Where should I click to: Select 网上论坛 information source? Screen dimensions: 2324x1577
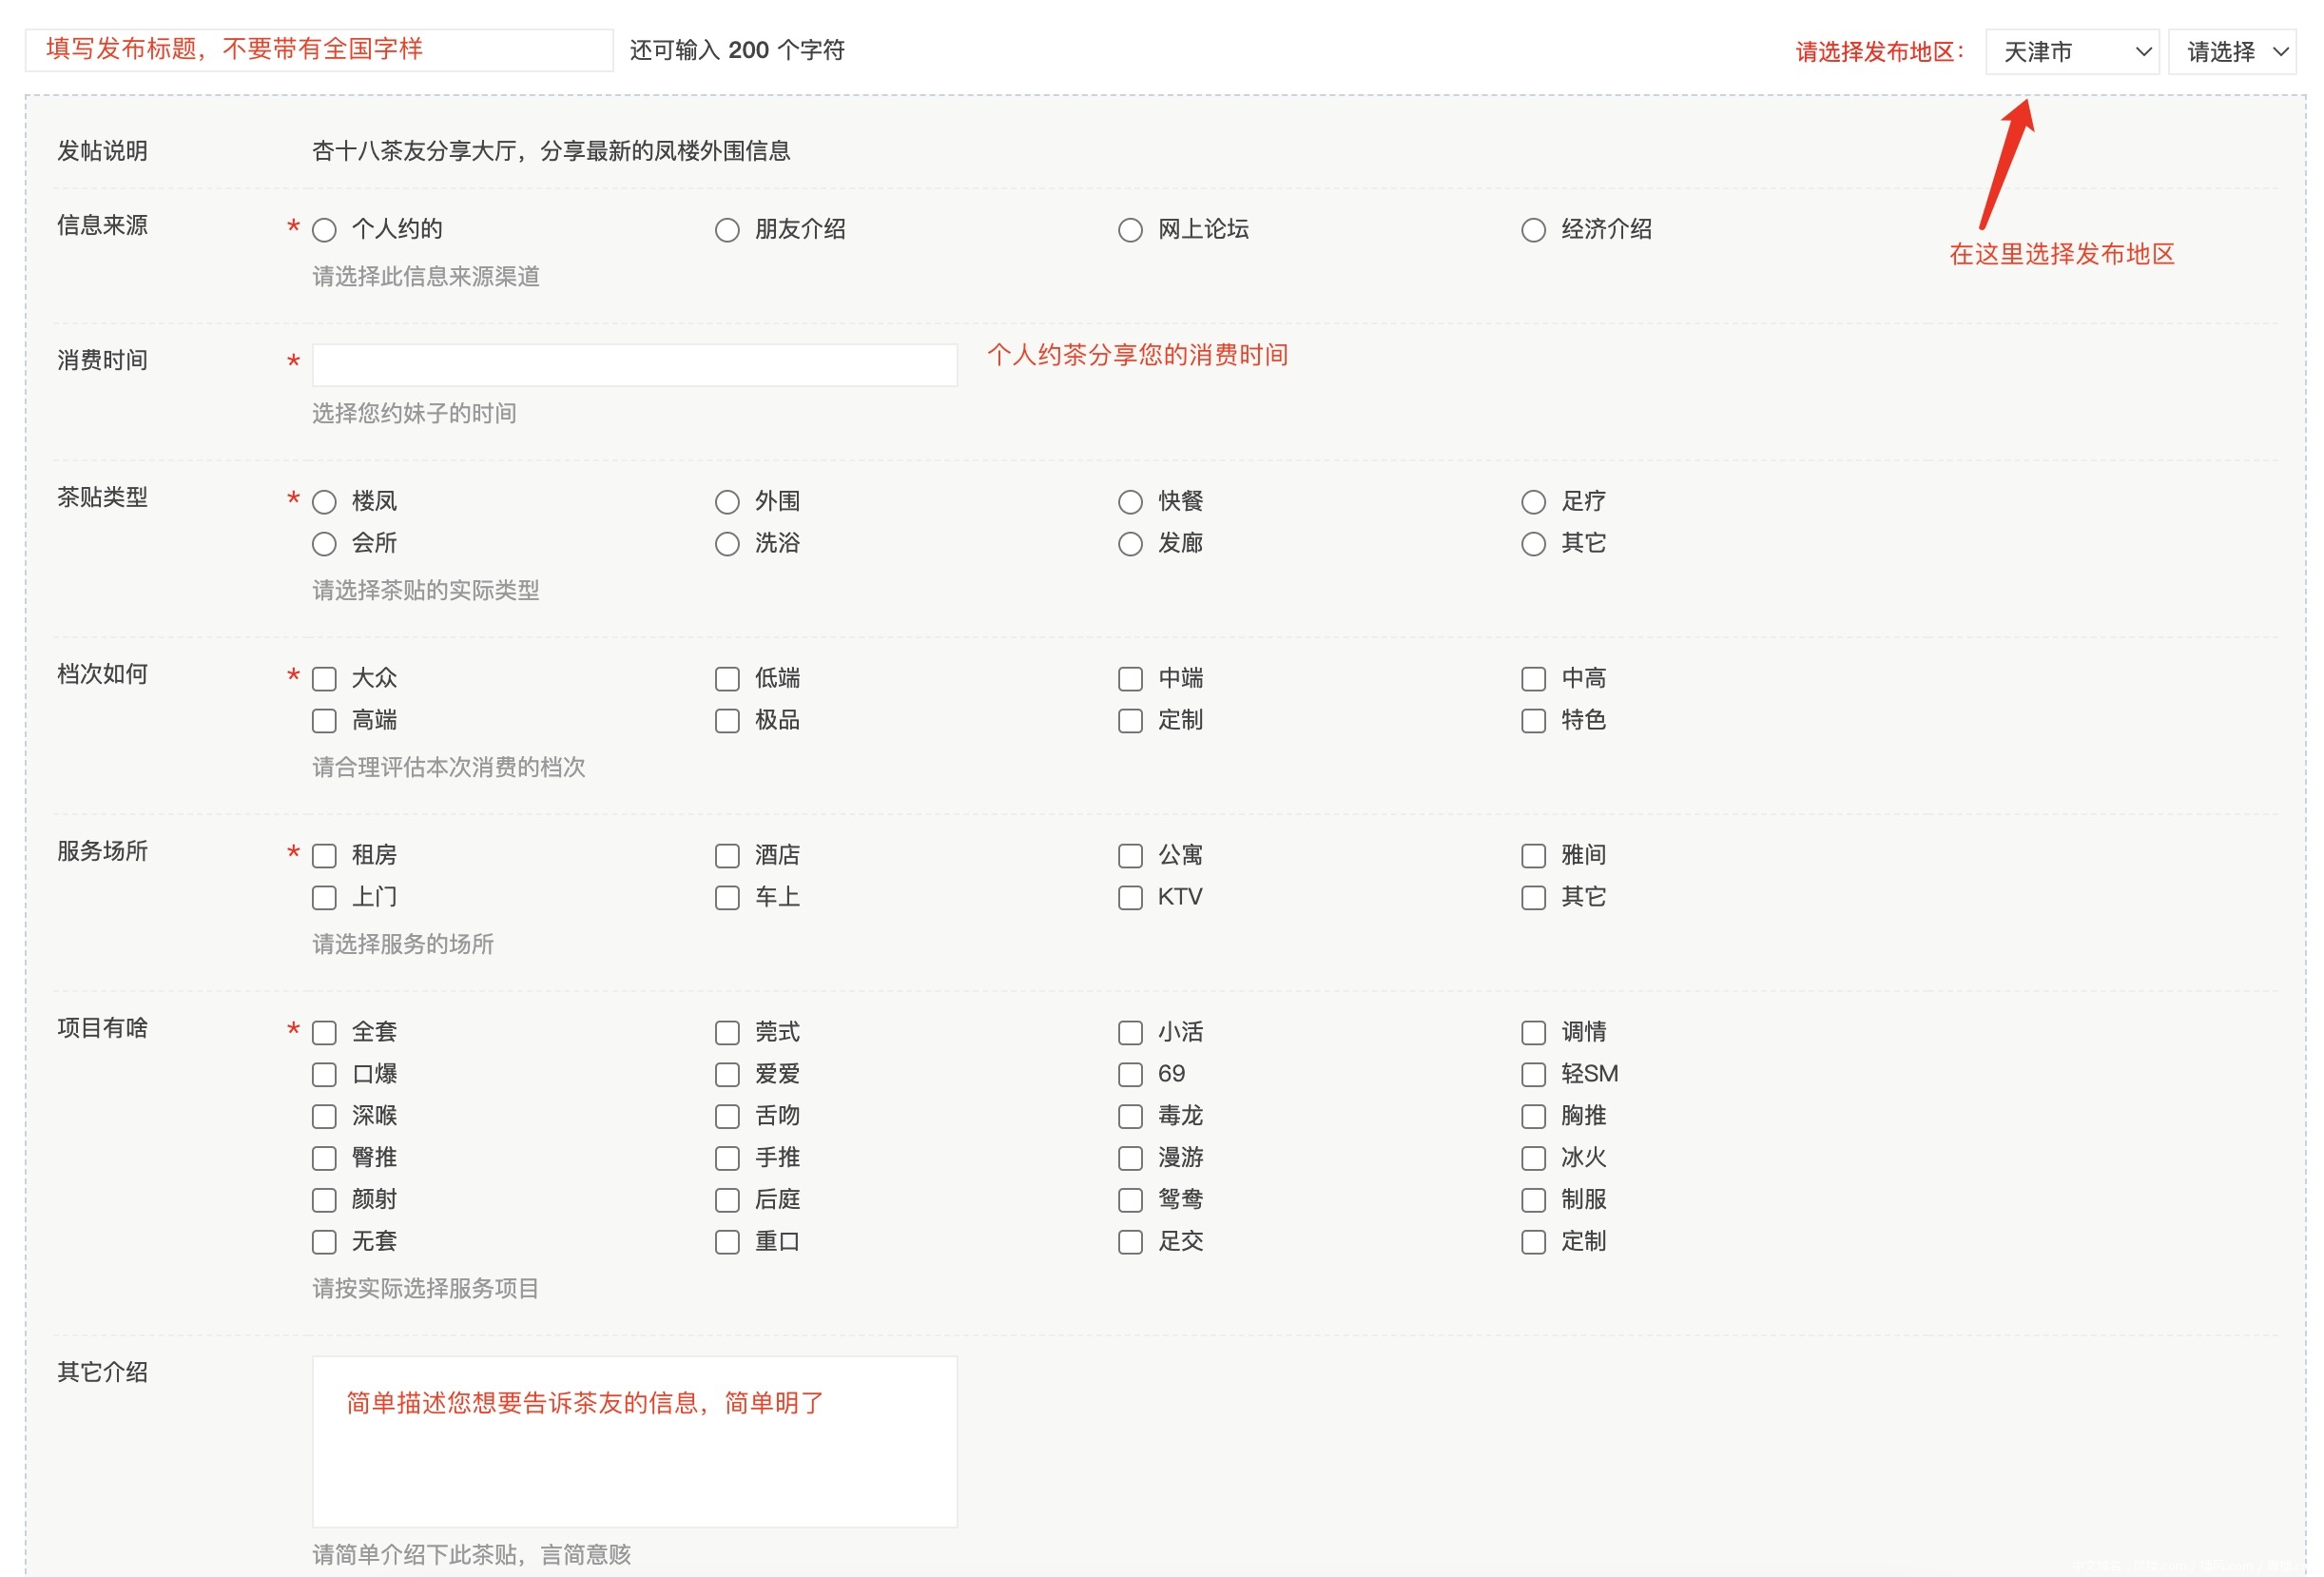(1130, 229)
